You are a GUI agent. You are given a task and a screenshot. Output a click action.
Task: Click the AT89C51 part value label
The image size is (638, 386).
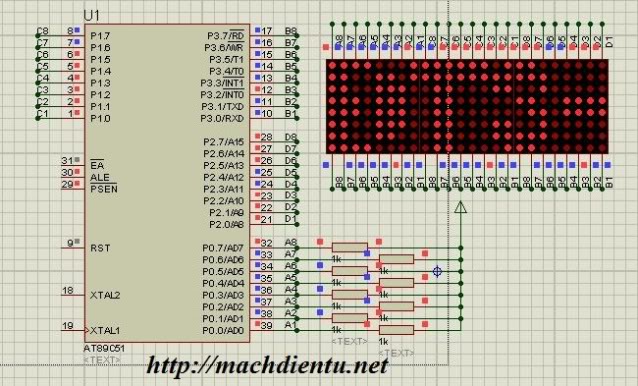(x=104, y=349)
